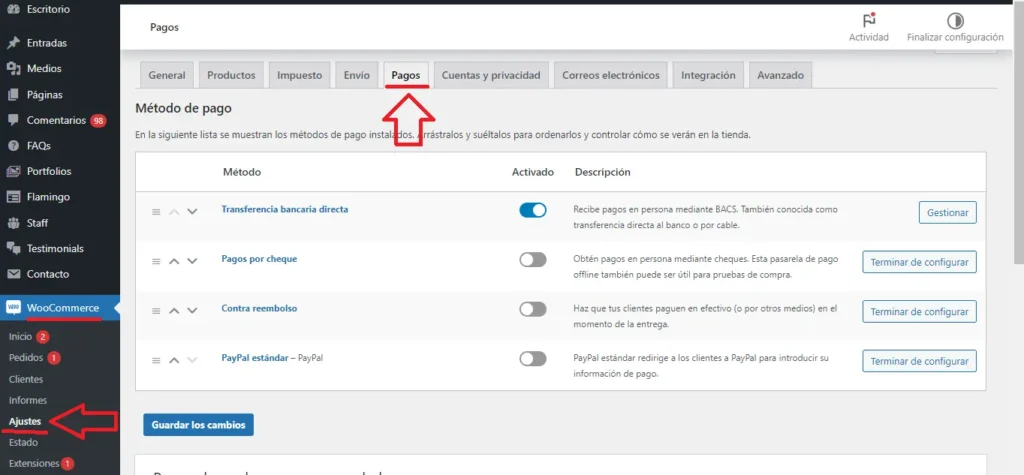1024x475 pixels.
Task: Click the page vertical scrollbar
Action: pos(1019,131)
